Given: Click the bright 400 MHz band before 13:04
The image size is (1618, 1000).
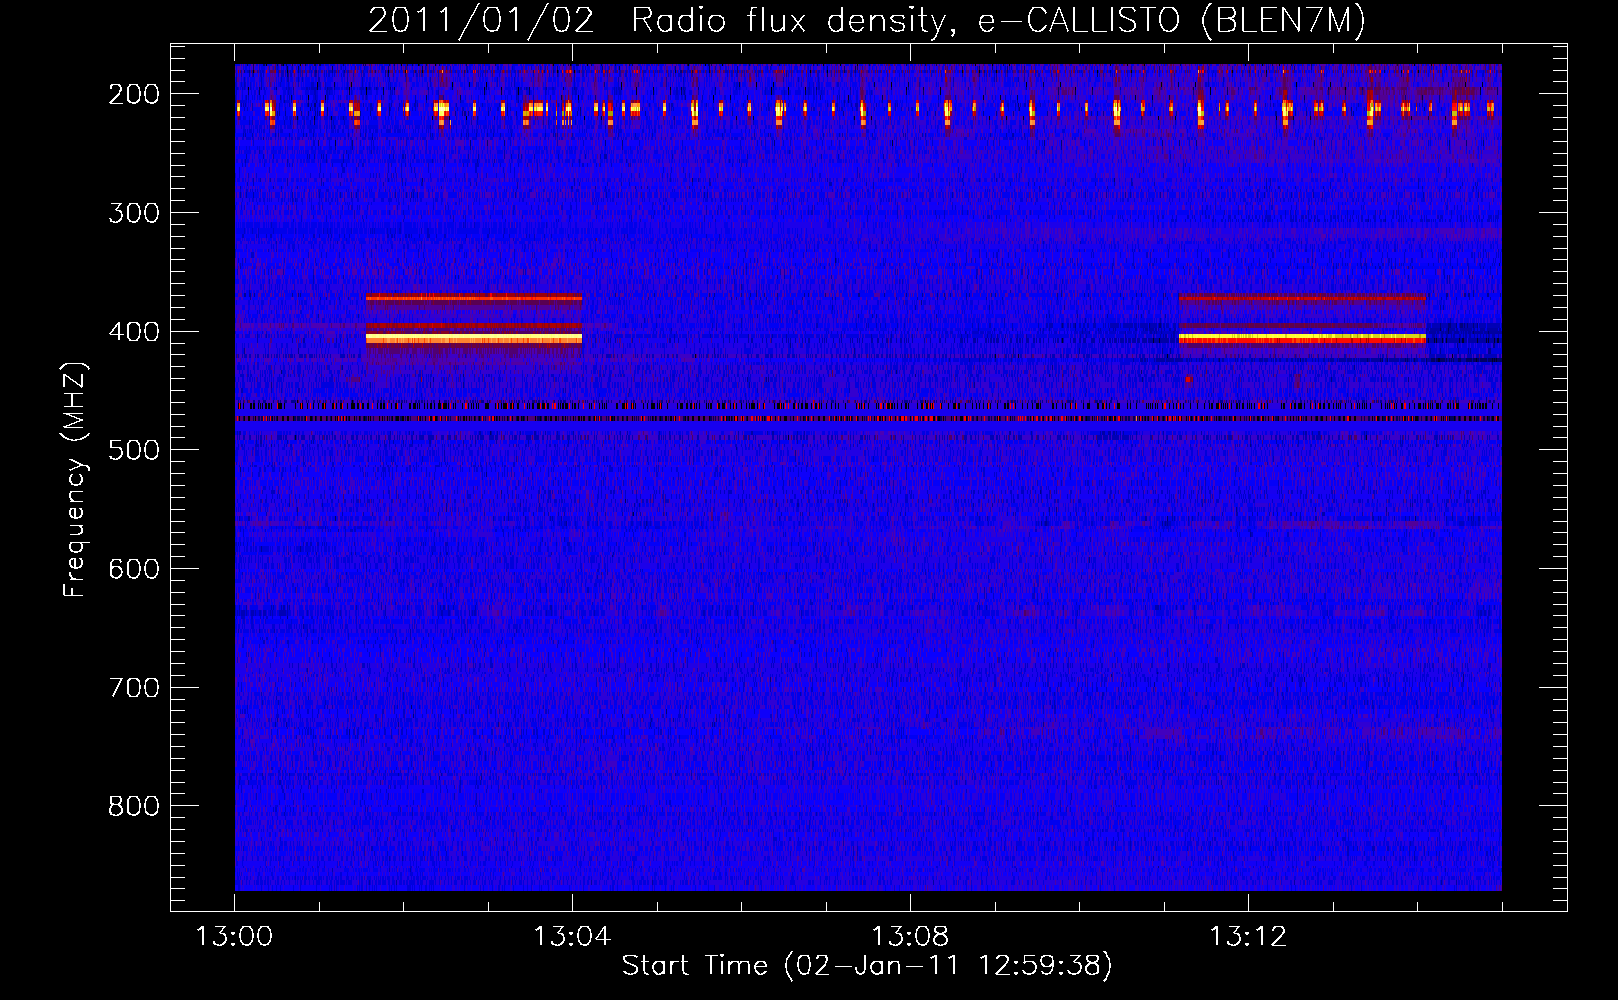Looking at the screenshot, I should pos(474,339).
